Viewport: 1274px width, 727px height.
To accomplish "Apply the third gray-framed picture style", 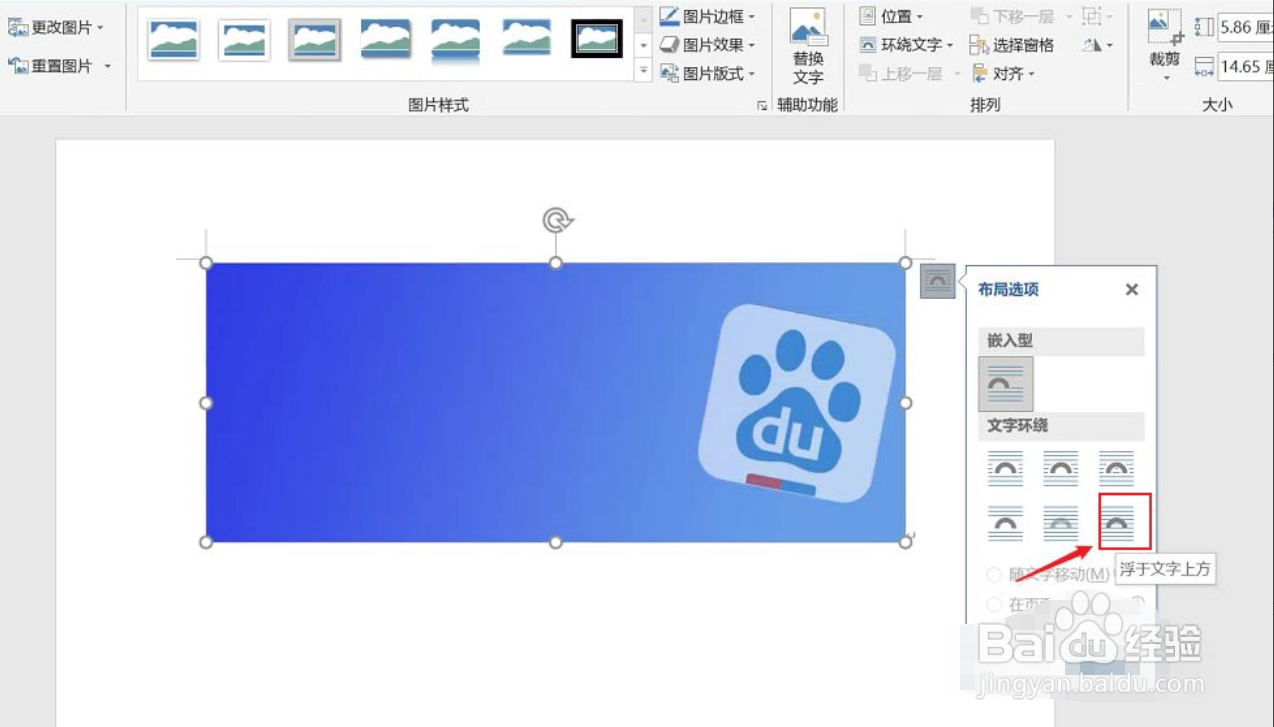I will click(x=315, y=40).
